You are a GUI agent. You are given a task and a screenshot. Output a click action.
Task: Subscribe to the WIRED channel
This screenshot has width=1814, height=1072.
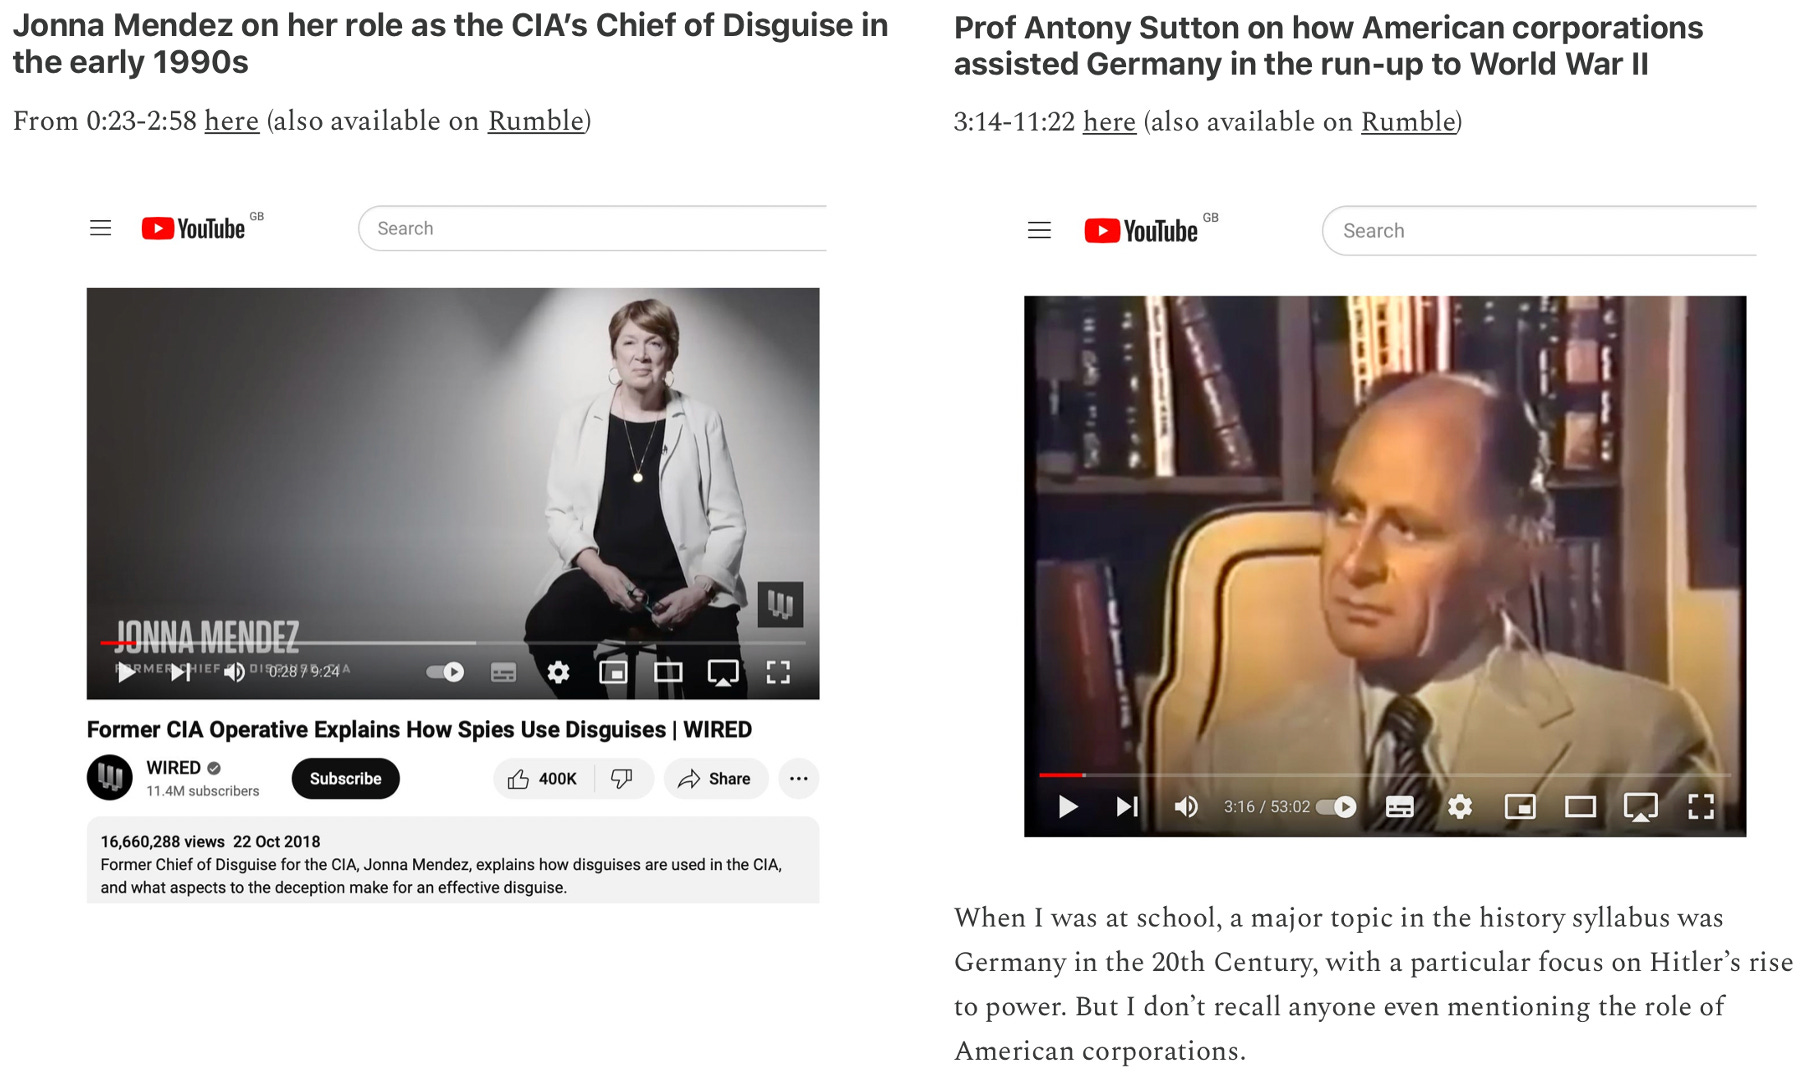(346, 779)
